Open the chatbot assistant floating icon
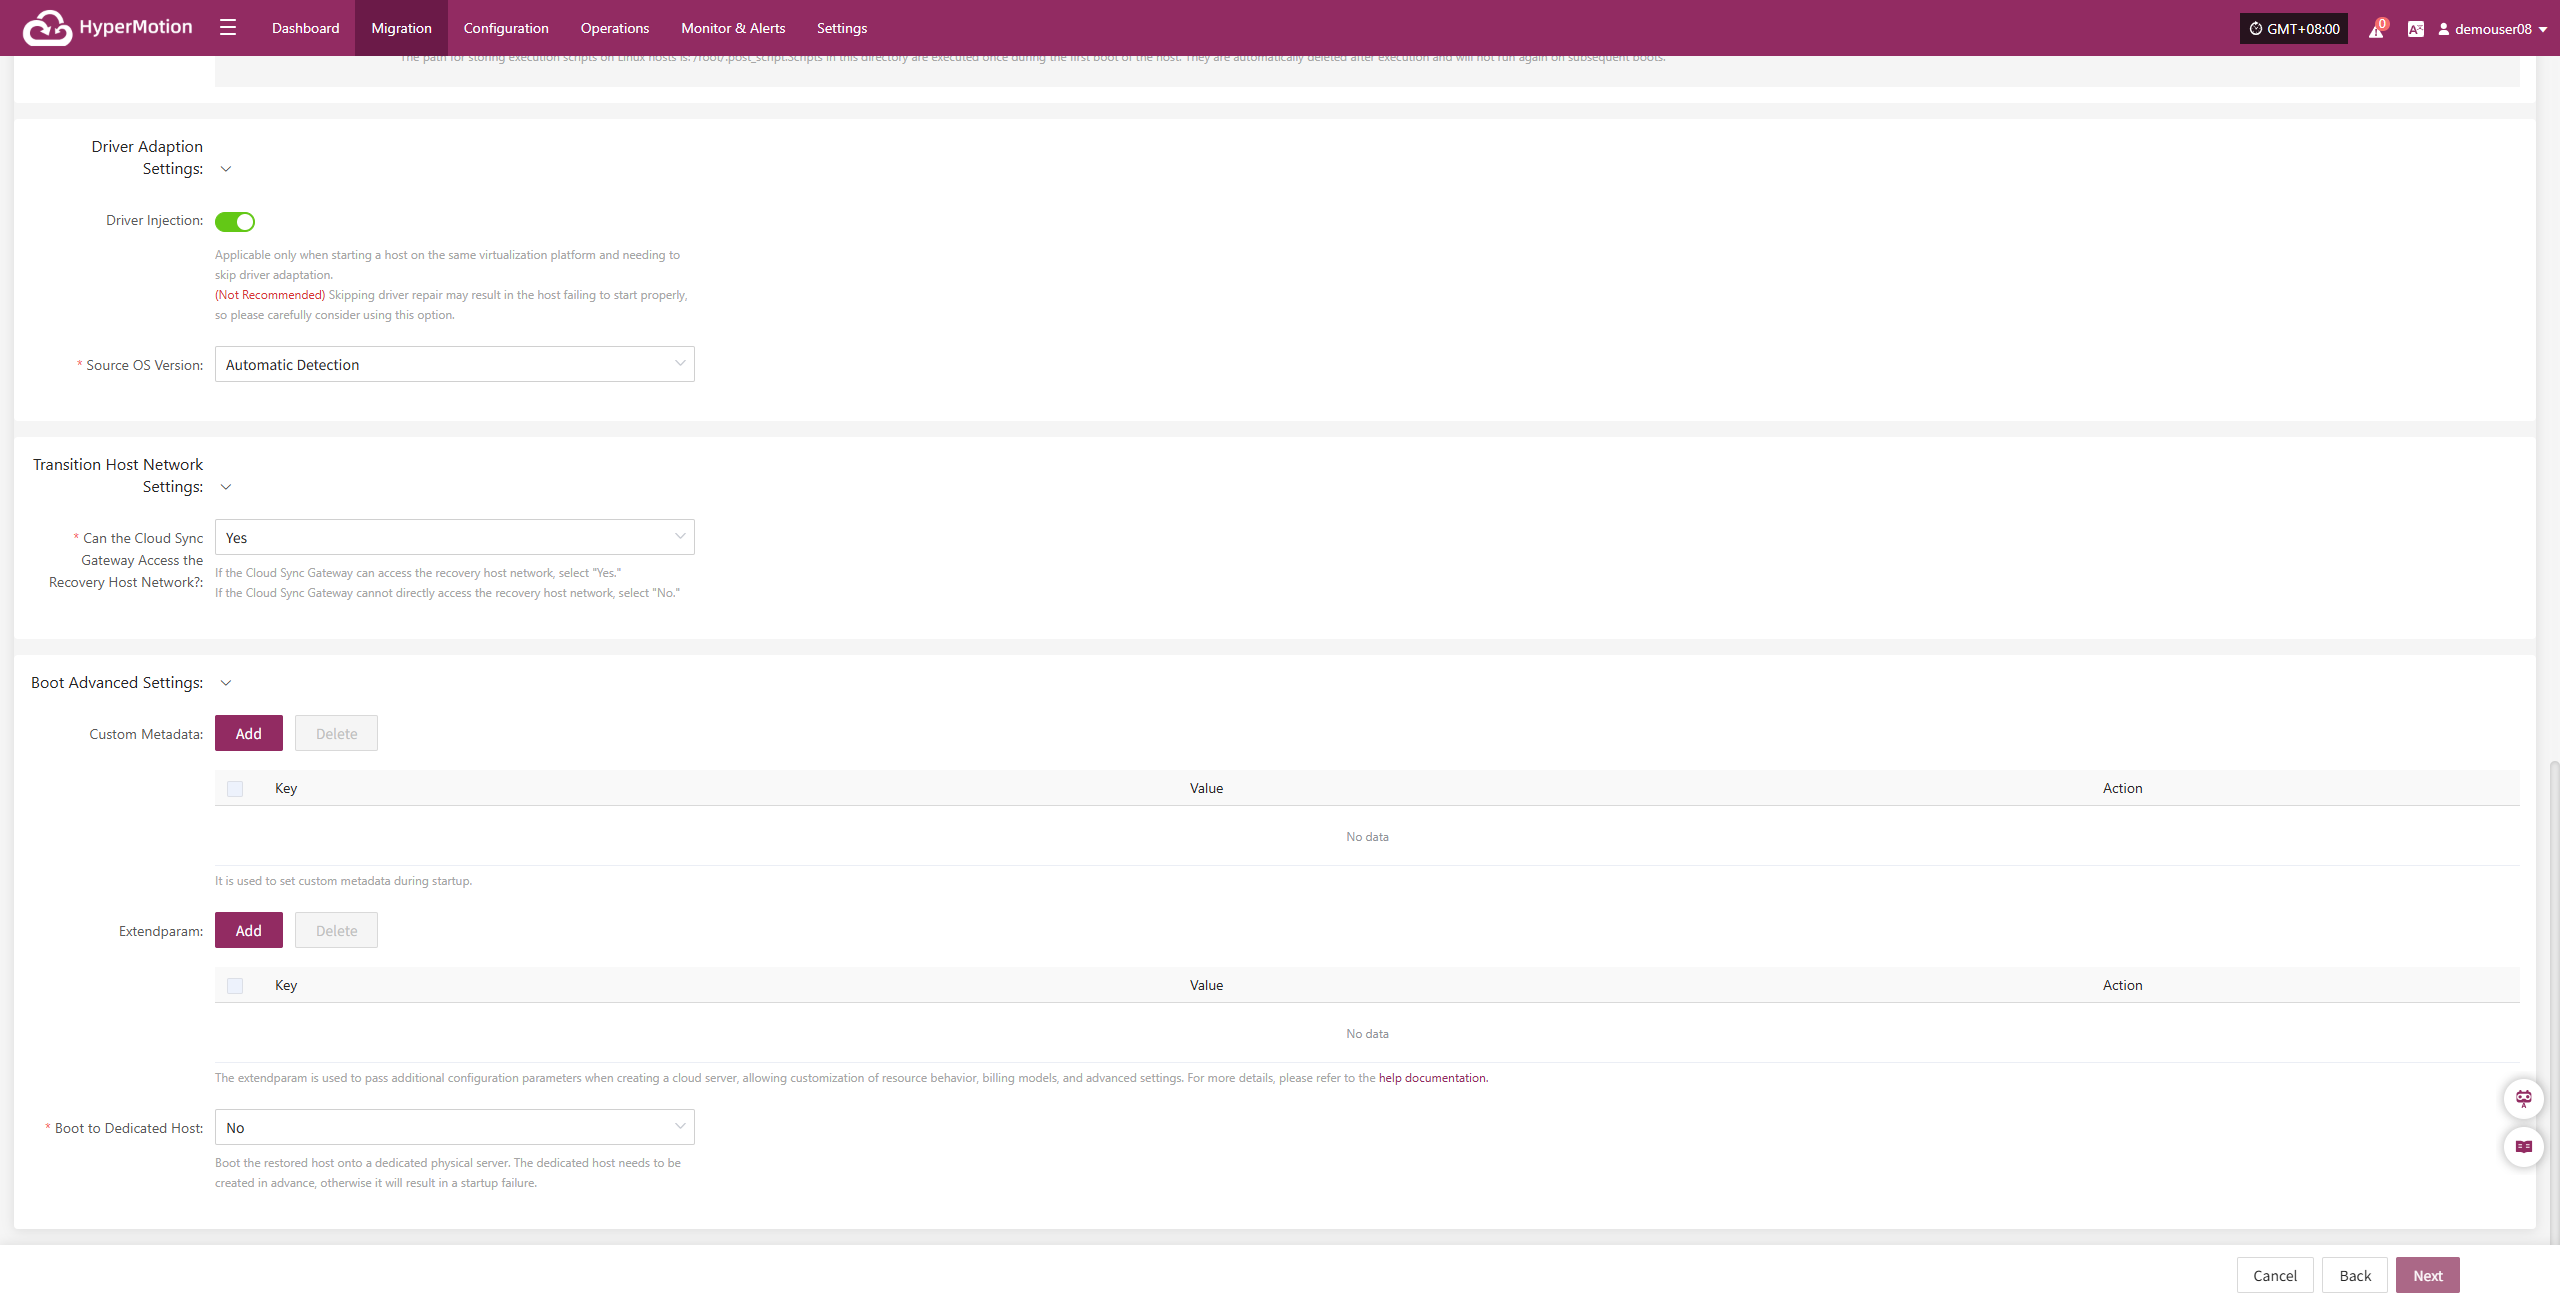Image resolution: width=2560 pixels, height=1305 pixels. coord(2523,1099)
